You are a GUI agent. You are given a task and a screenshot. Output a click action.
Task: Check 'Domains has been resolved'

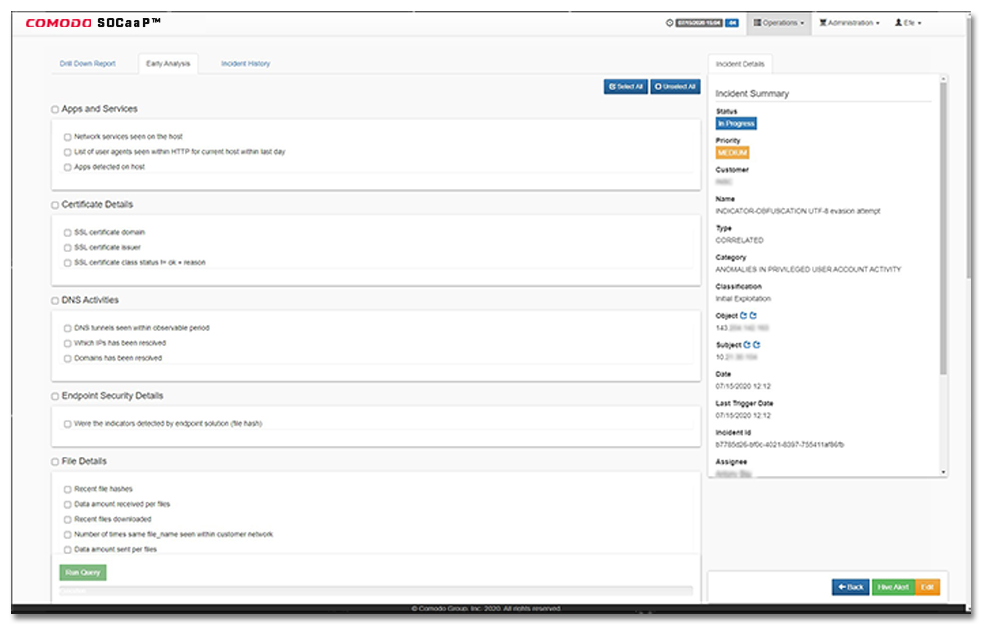pyautogui.click(x=67, y=359)
